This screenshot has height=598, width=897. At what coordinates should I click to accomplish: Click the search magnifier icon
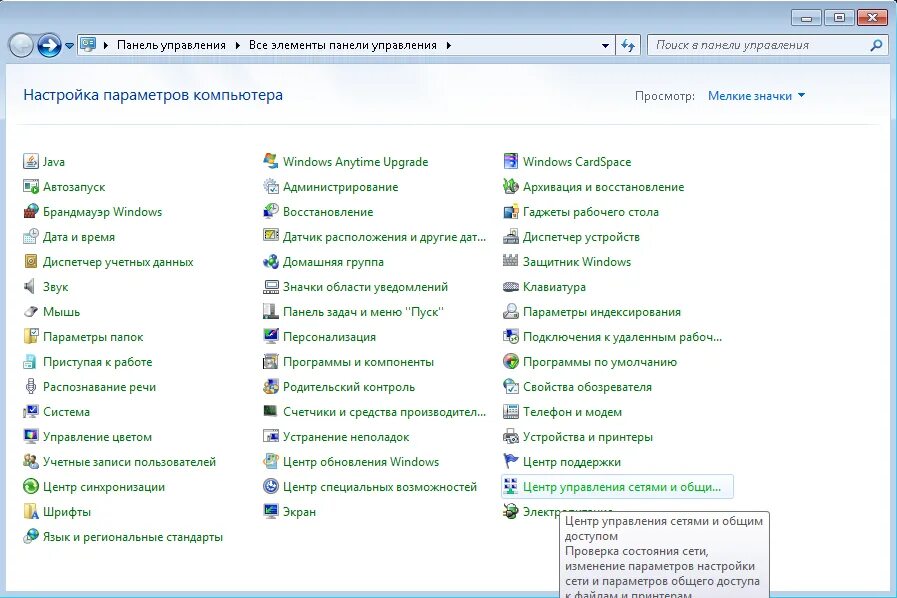coord(876,45)
